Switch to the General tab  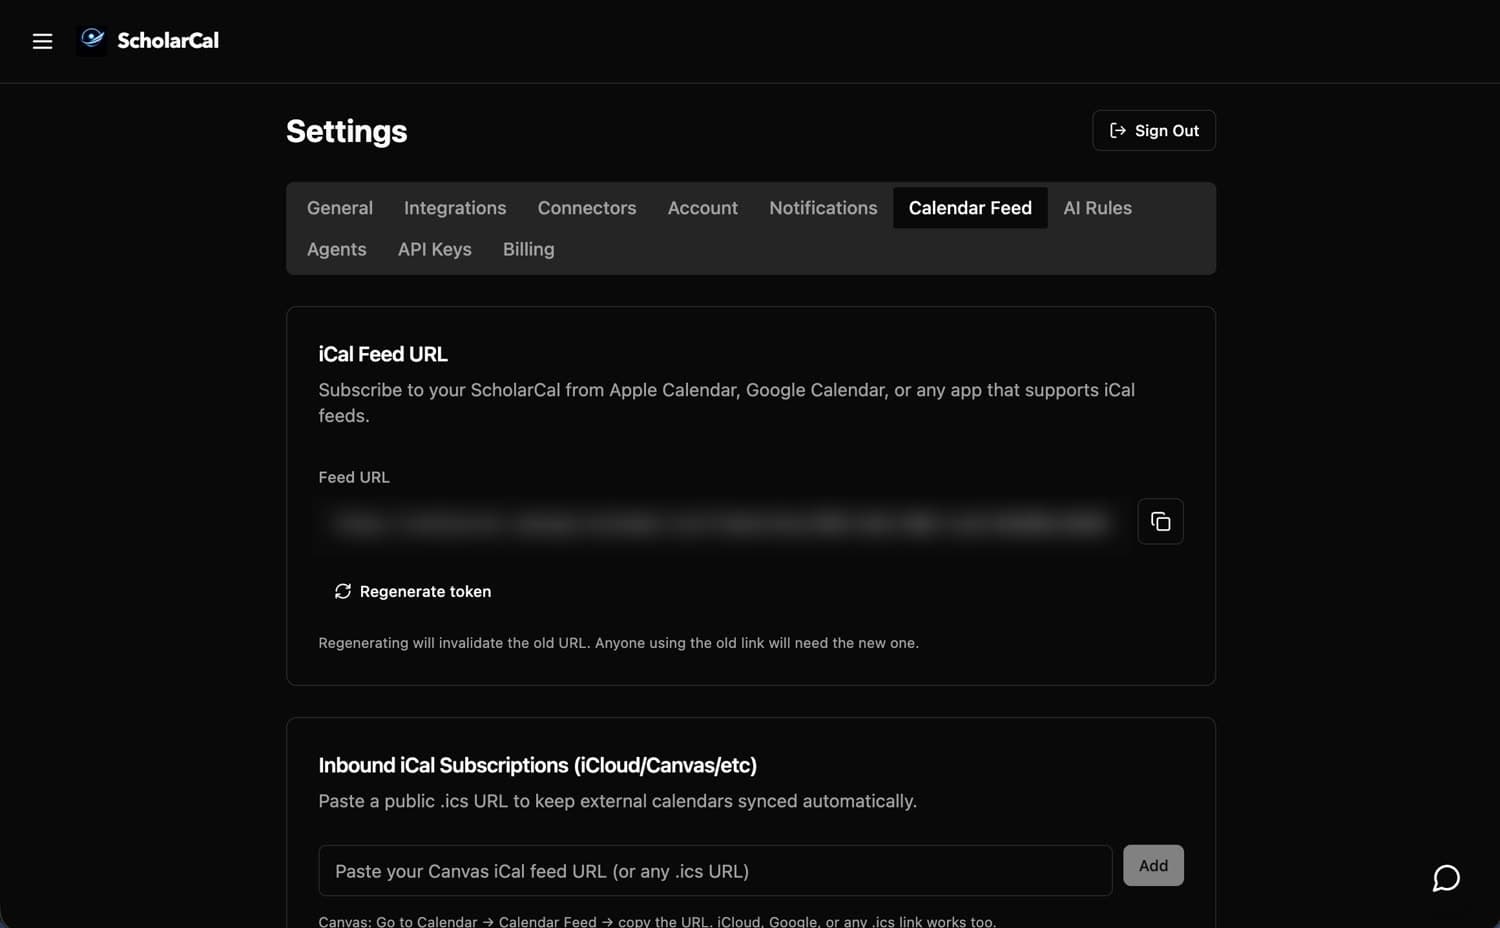(x=340, y=208)
